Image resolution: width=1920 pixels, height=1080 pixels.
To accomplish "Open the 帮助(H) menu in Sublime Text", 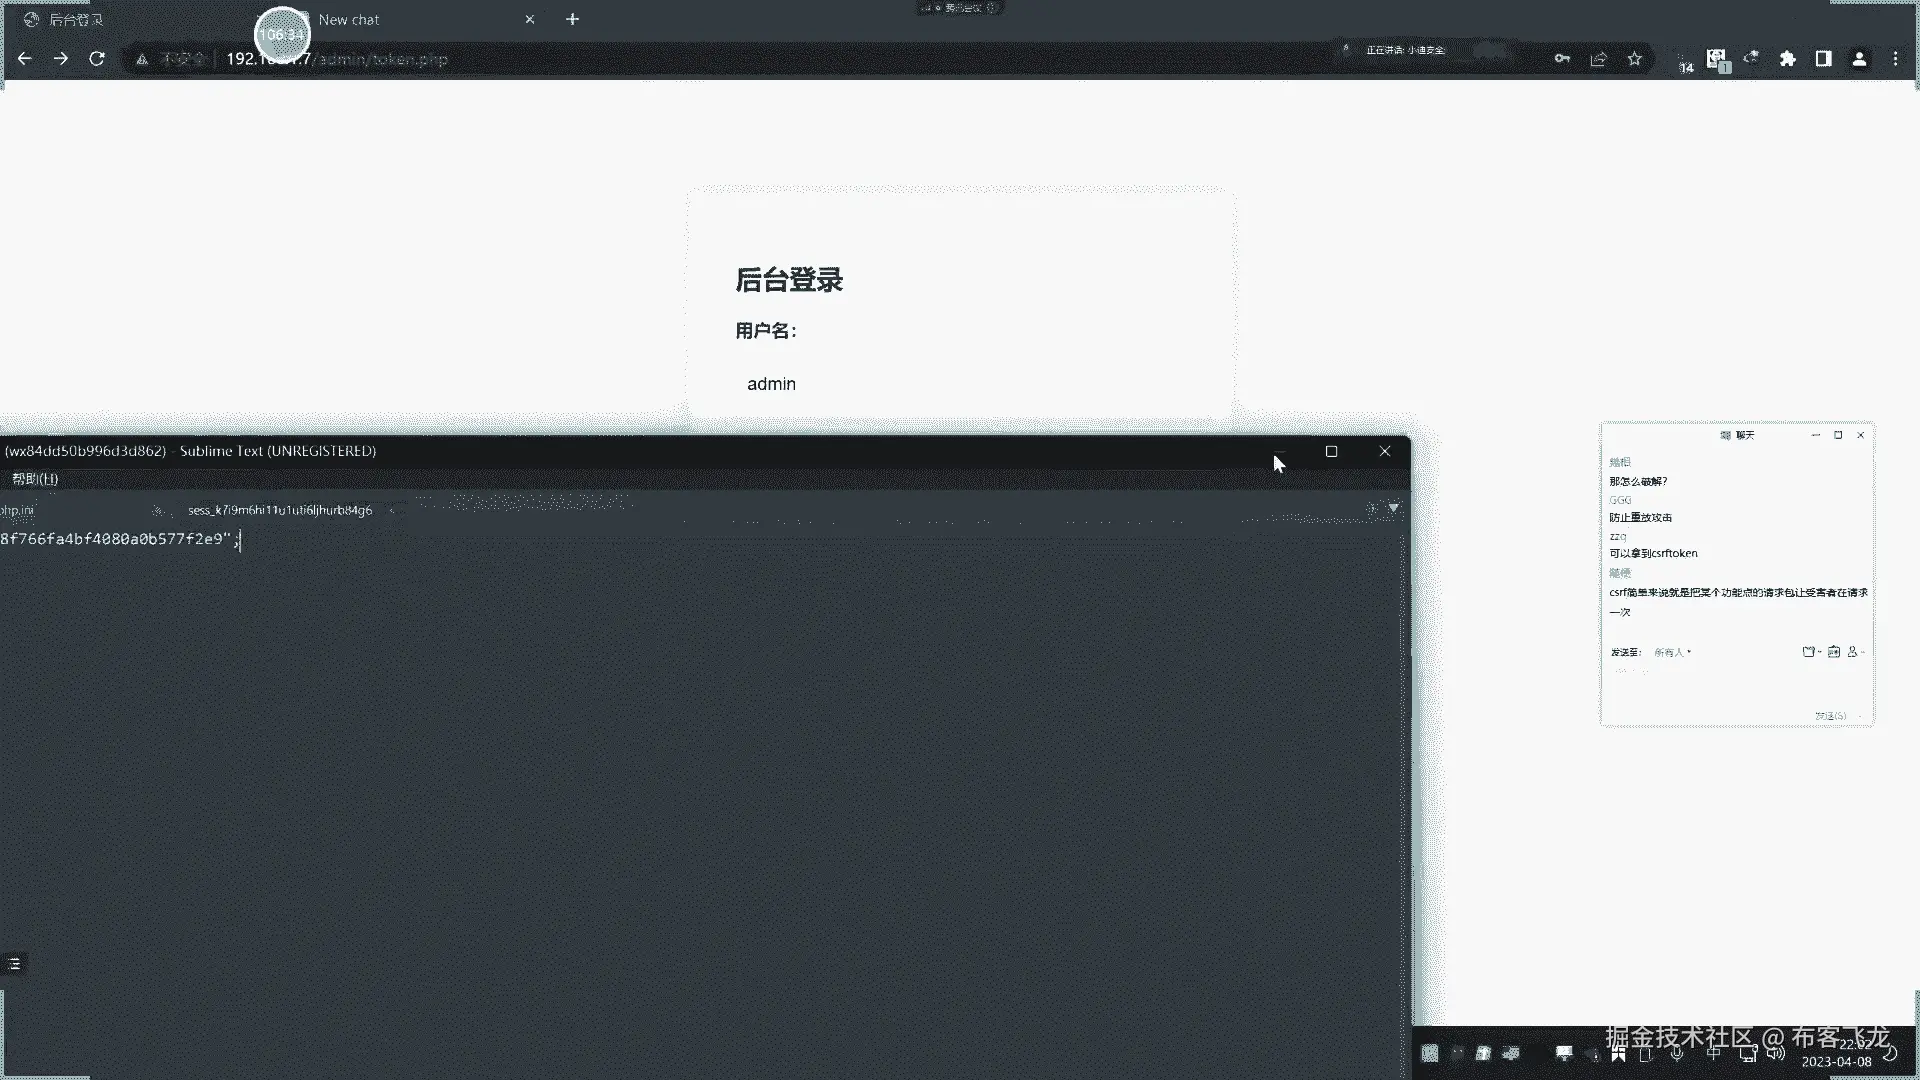I will pyautogui.click(x=35, y=479).
